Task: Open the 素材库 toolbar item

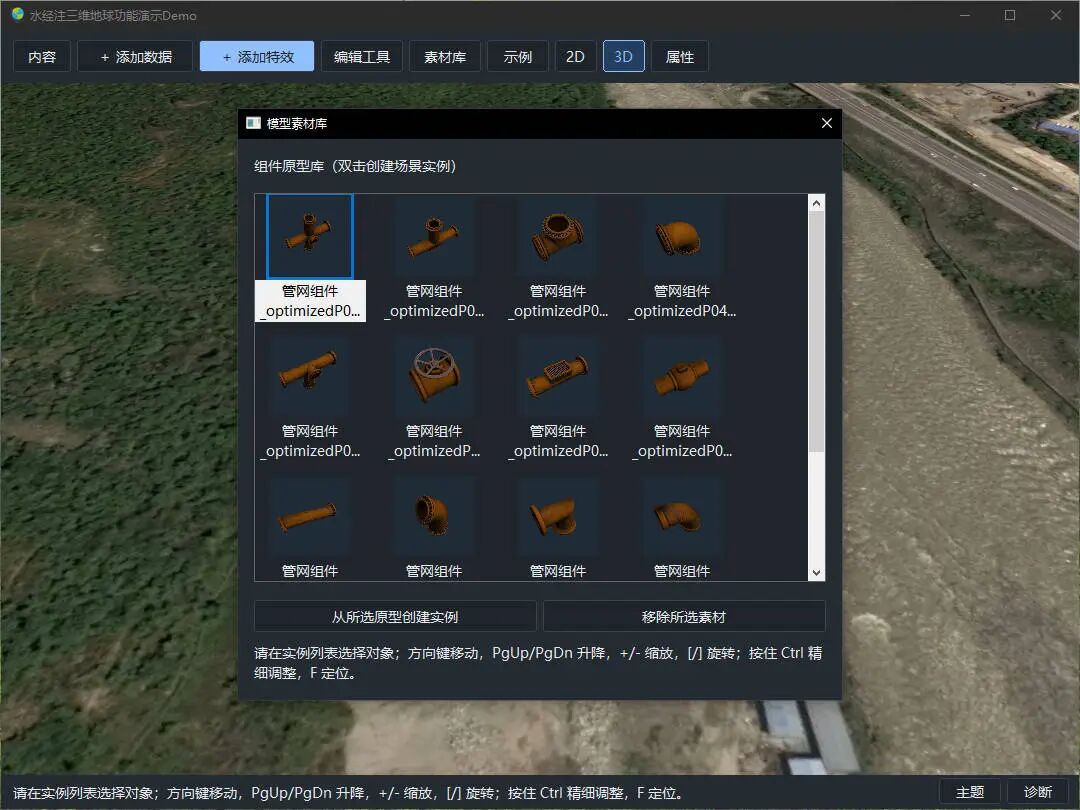Action: tap(445, 56)
